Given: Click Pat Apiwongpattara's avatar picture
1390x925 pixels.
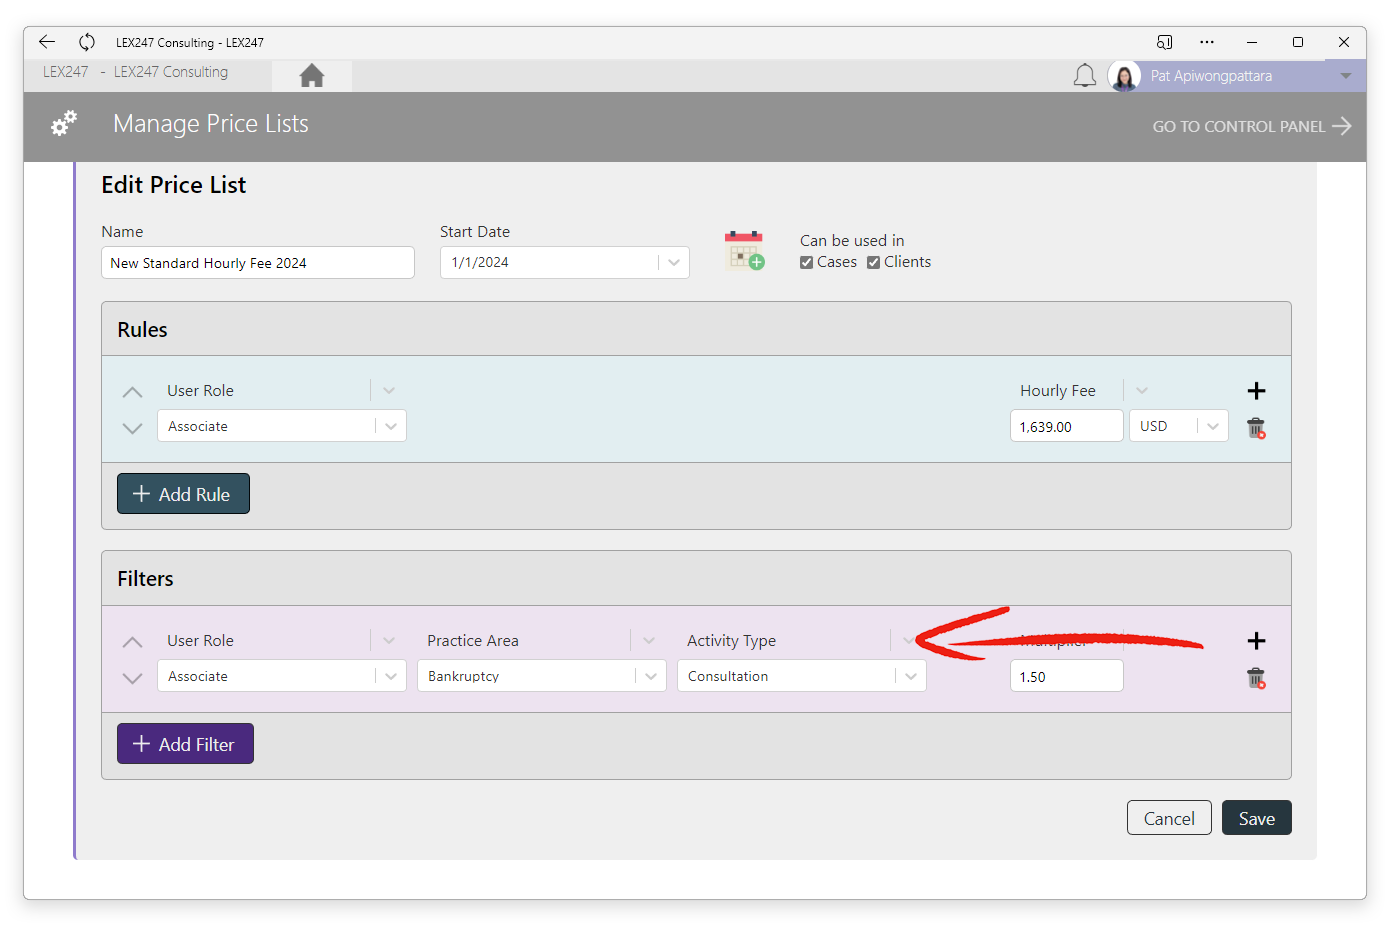Looking at the screenshot, I should point(1124,76).
